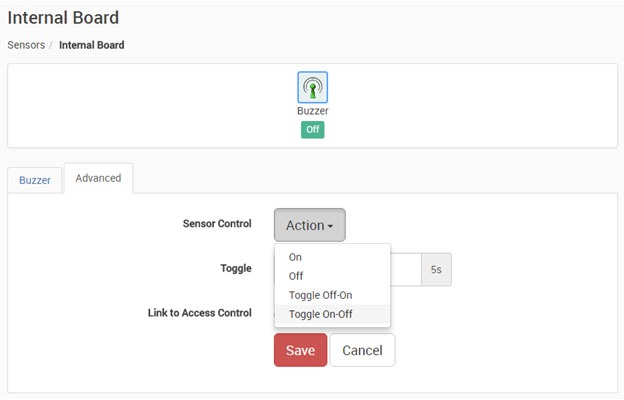Click the green Off status badge
The height and width of the screenshot is (400, 624).
312,130
